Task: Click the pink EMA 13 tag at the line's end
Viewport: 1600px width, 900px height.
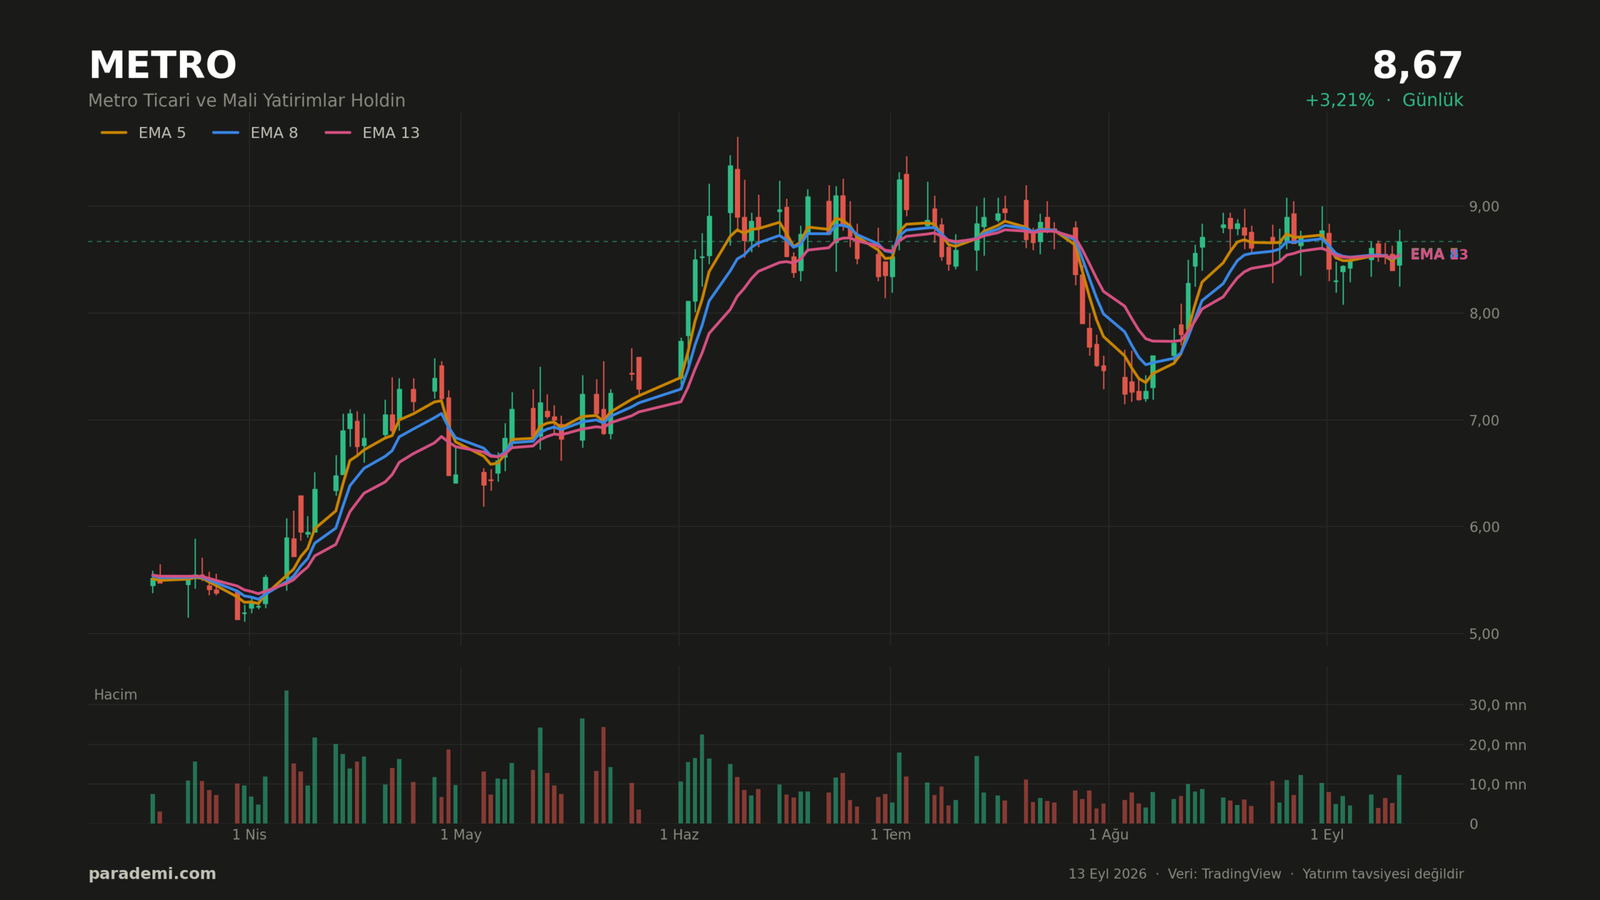Action: pos(1439,255)
